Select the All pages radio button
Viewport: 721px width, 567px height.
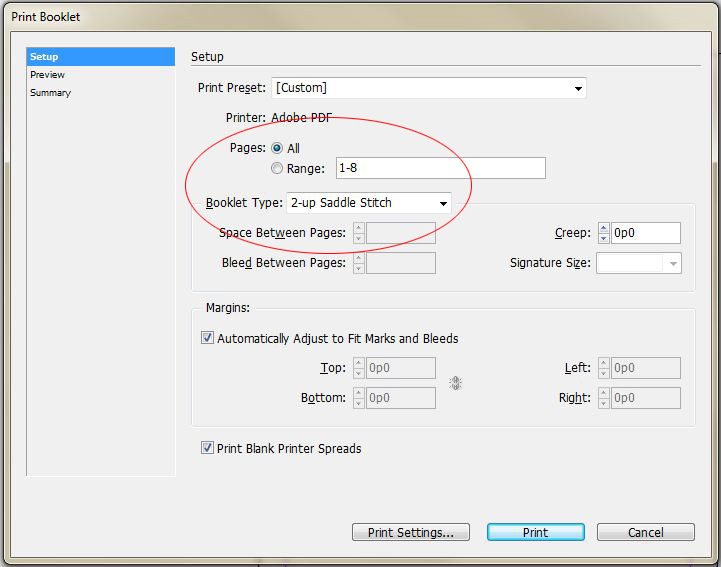tap(277, 148)
